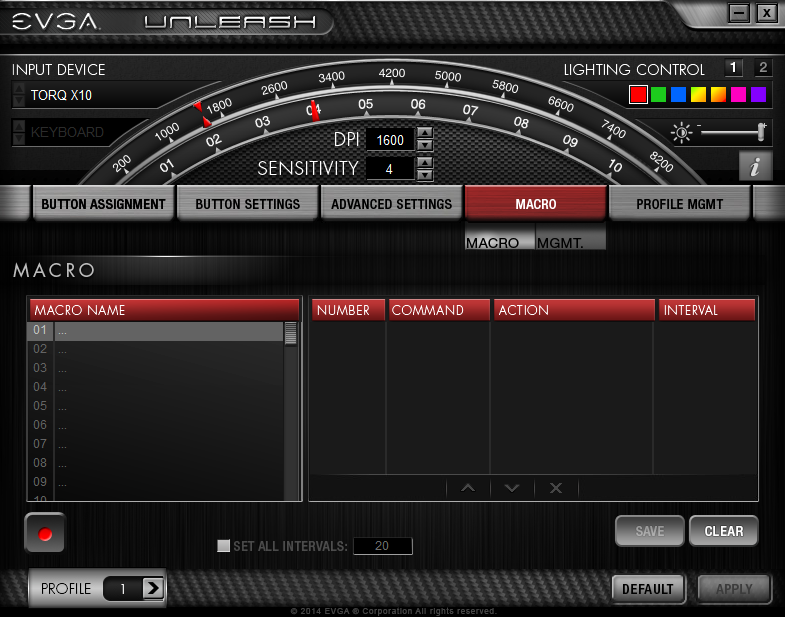Select lighting control profile 2
Viewport: 785px width, 617px height.
763,68
